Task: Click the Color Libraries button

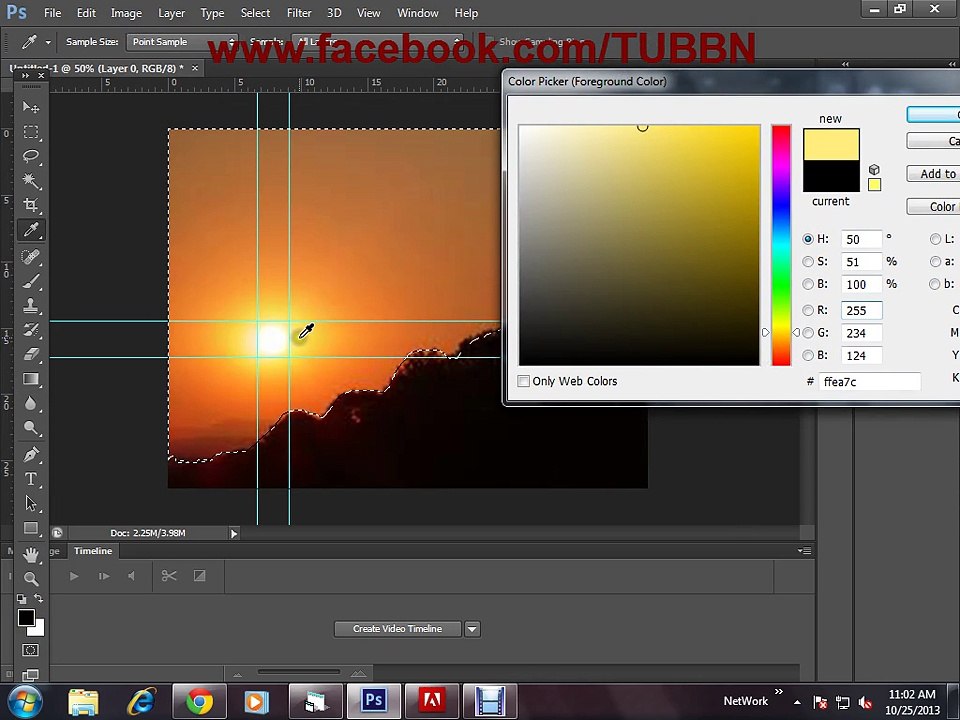Action: point(933,207)
